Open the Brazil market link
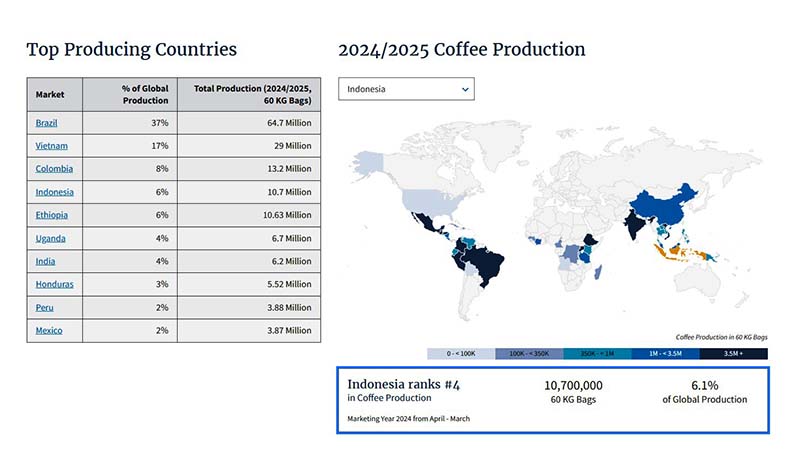Screen dimensions: 800x468 click(x=46, y=122)
